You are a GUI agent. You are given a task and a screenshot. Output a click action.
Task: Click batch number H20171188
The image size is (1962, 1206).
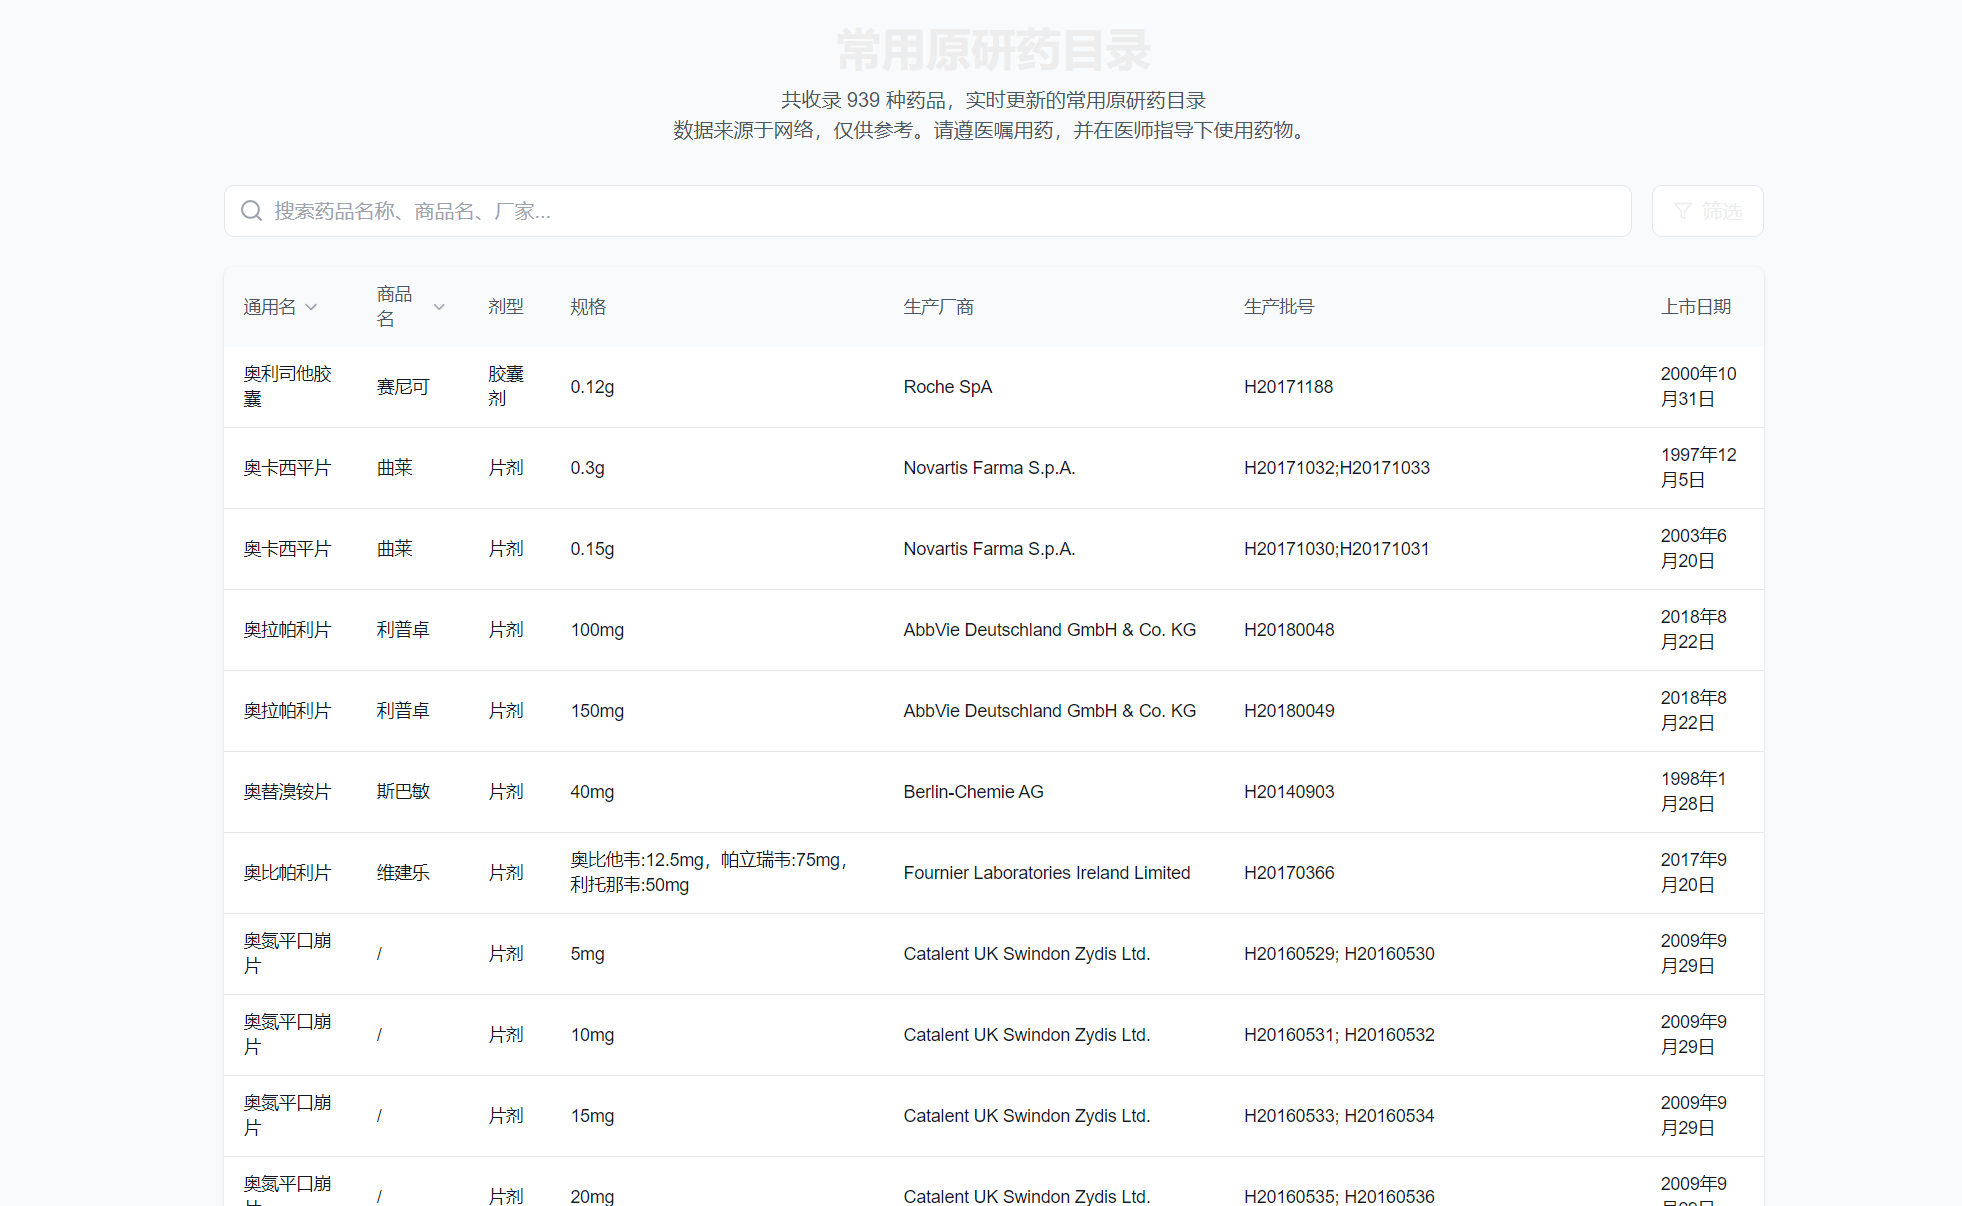coord(1288,387)
